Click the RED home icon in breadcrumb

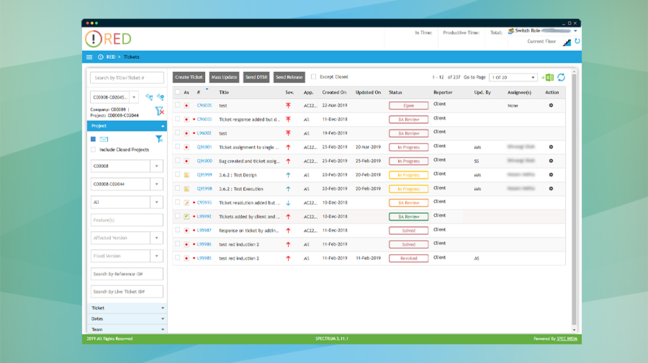pos(100,57)
